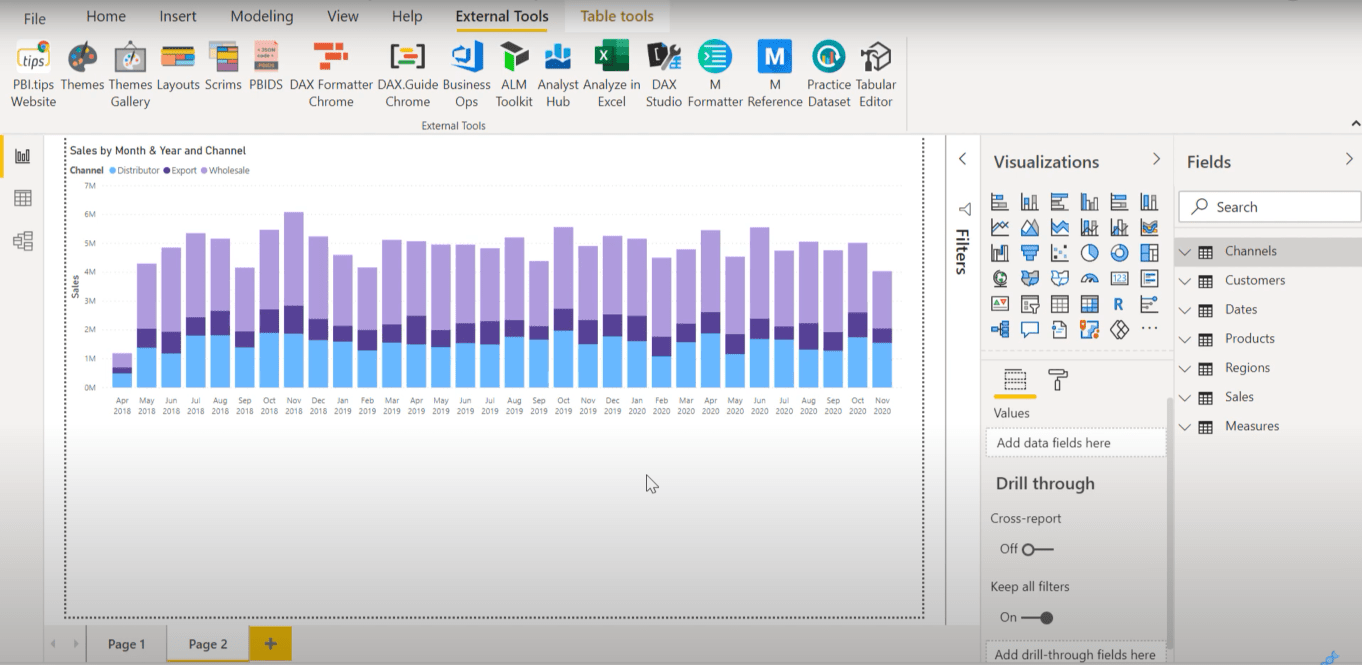
Task: Open the Fields well tab in Visualizations
Action: pyautogui.click(x=1015, y=380)
